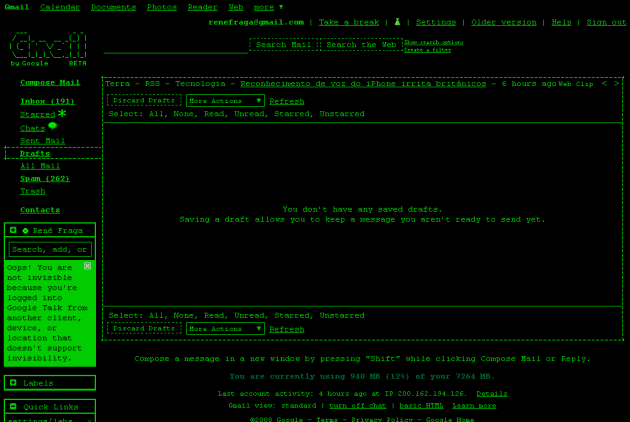Show next web clip arrow

(616, 84)
